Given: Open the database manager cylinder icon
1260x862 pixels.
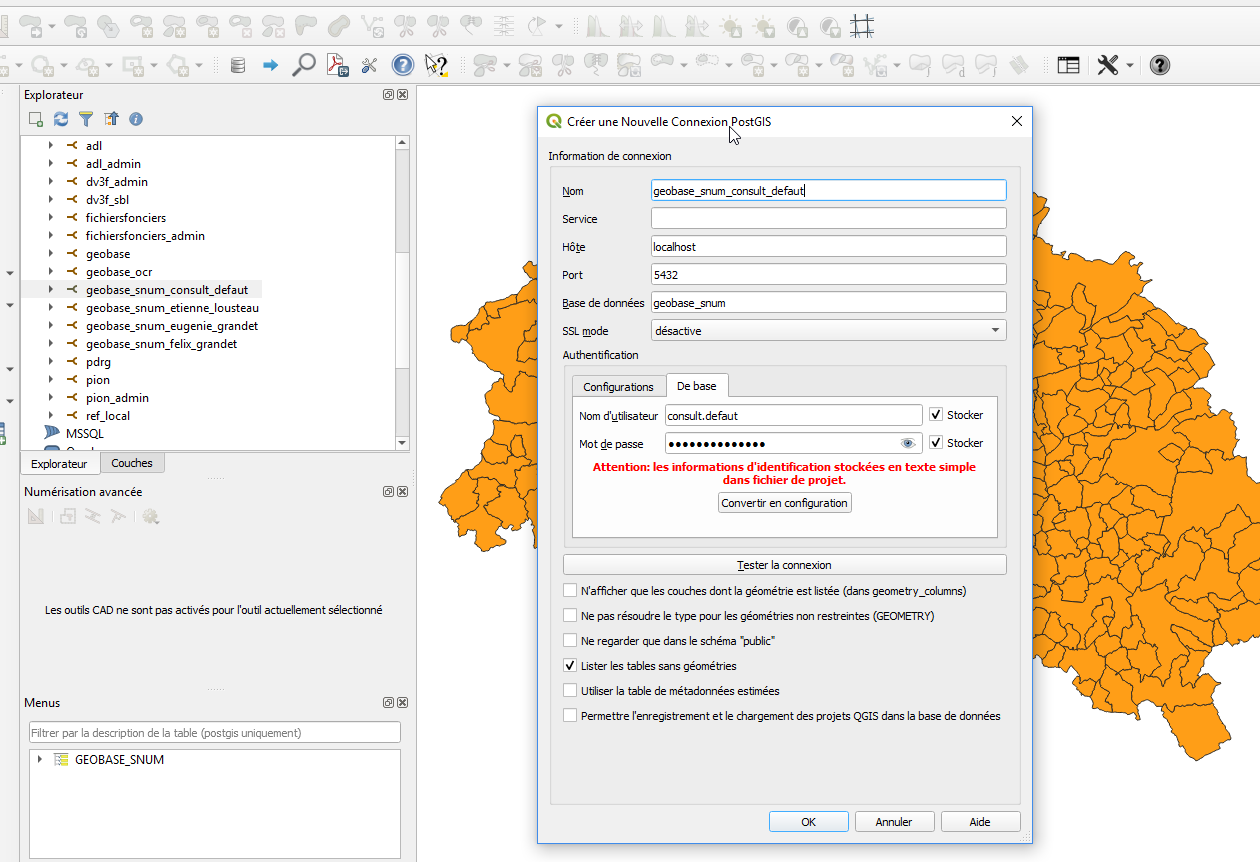Looking at the screenshot, I should click(237, 66).
